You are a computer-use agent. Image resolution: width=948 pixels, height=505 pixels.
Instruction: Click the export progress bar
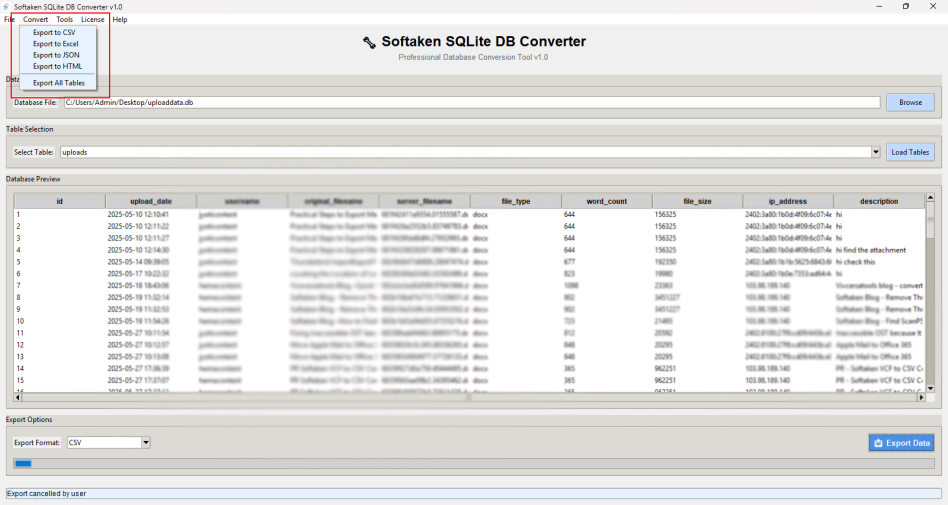(x=473, y=464)
